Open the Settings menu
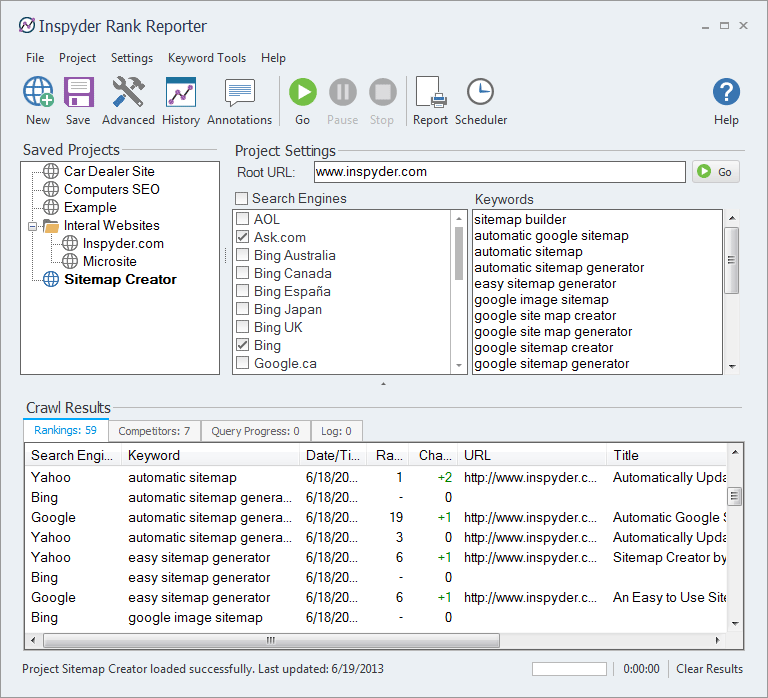This screenshot has height=698, width=768. pyautogui.click(x=132, y=58)
